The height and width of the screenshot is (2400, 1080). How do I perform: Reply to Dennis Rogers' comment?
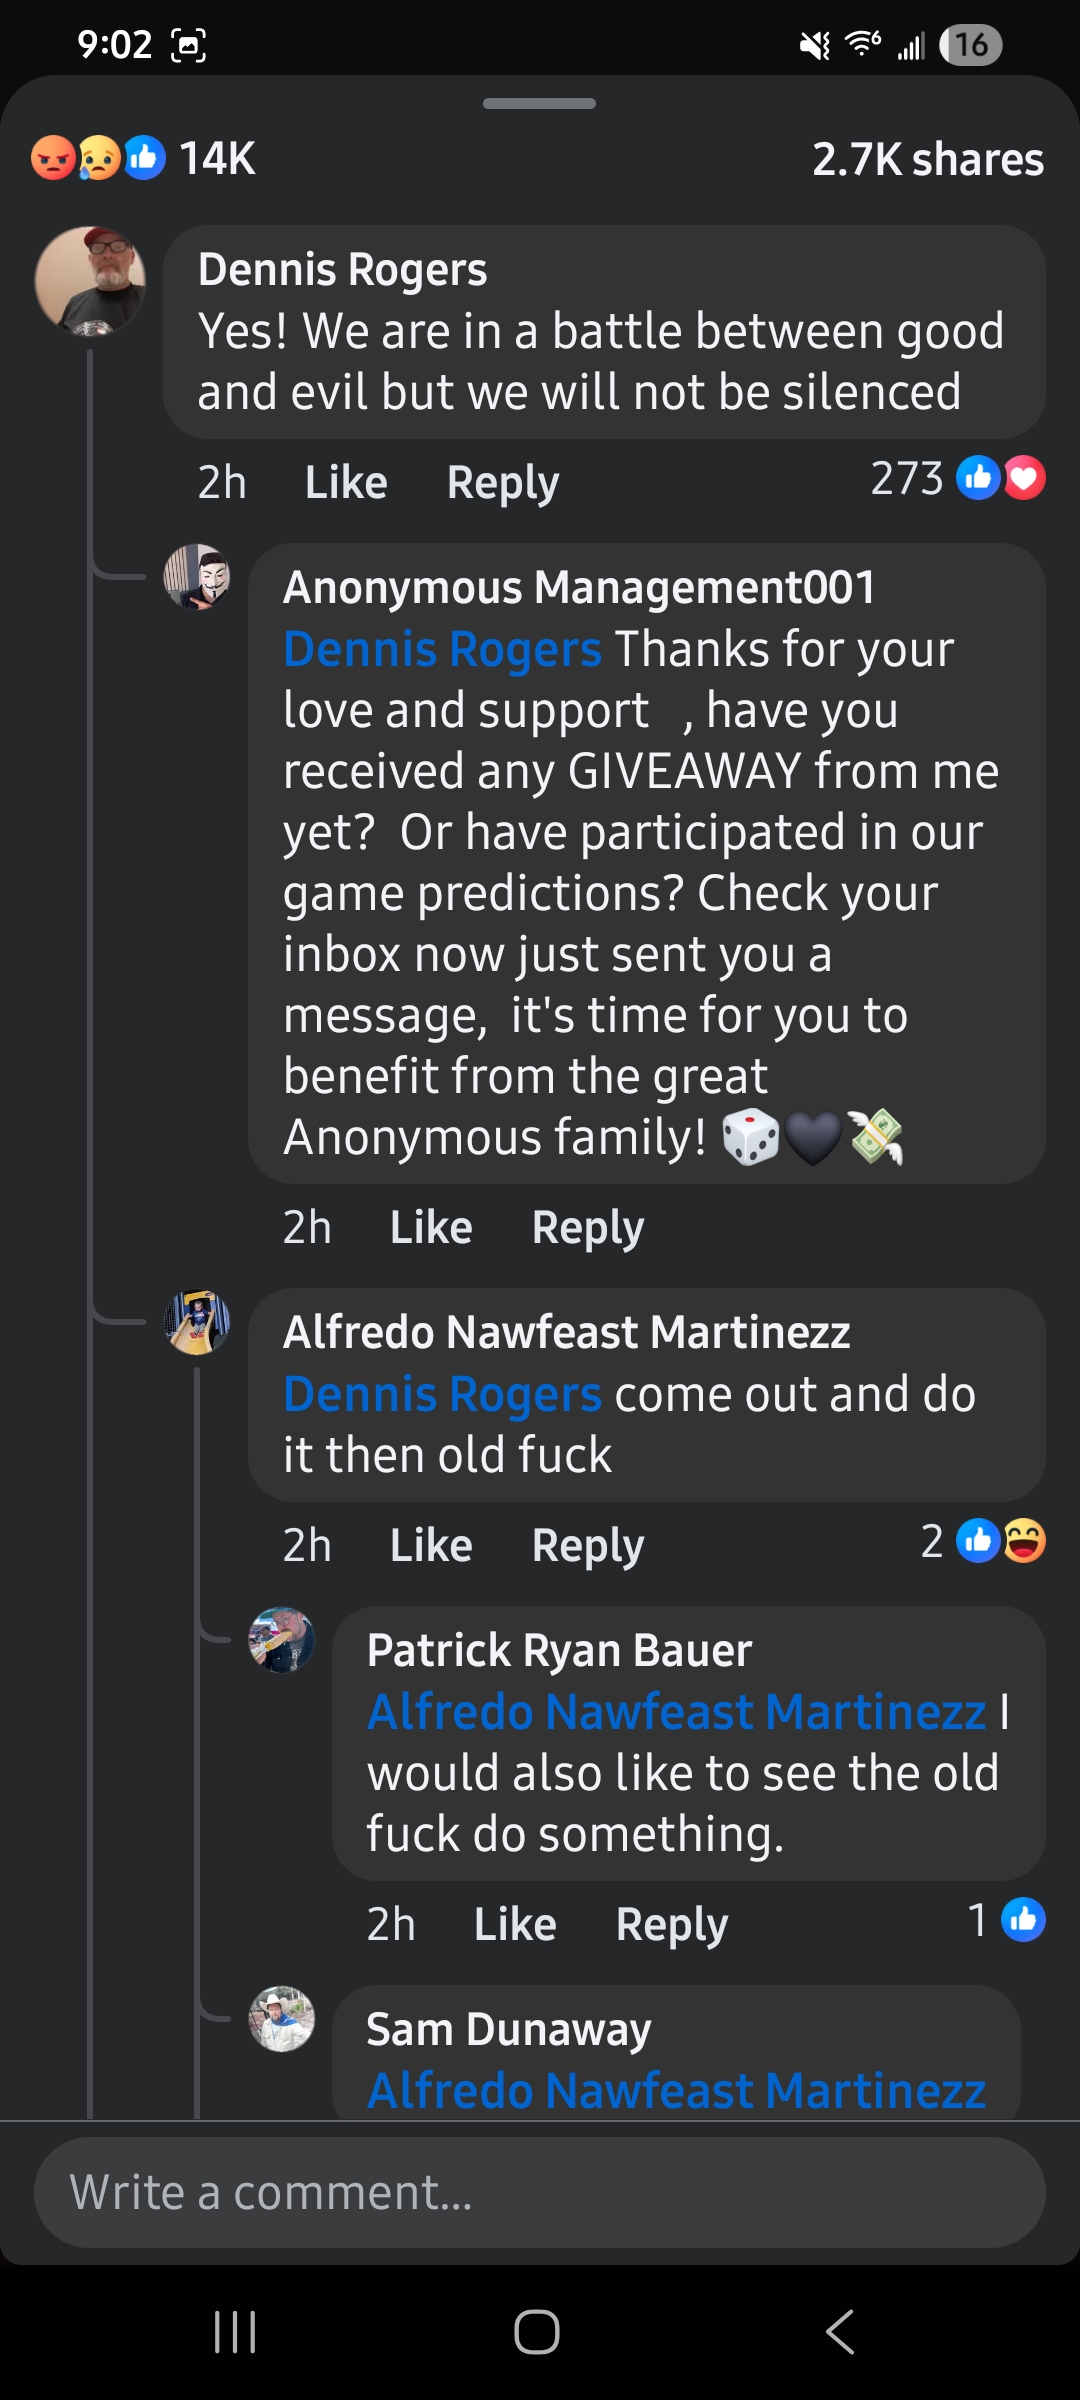(502, 483)
